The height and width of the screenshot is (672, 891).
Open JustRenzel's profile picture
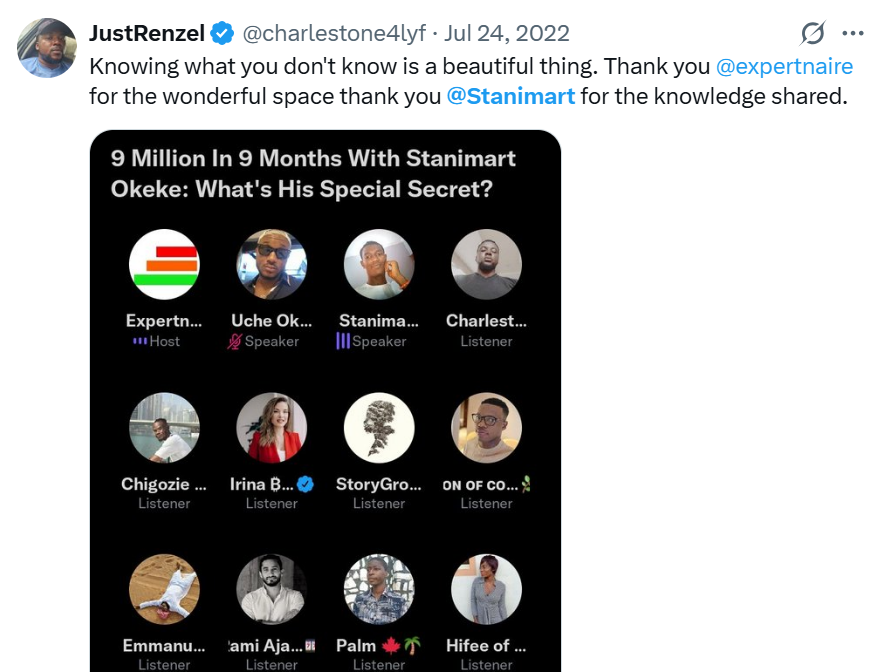pyautogui.click(x=46, y=47)
